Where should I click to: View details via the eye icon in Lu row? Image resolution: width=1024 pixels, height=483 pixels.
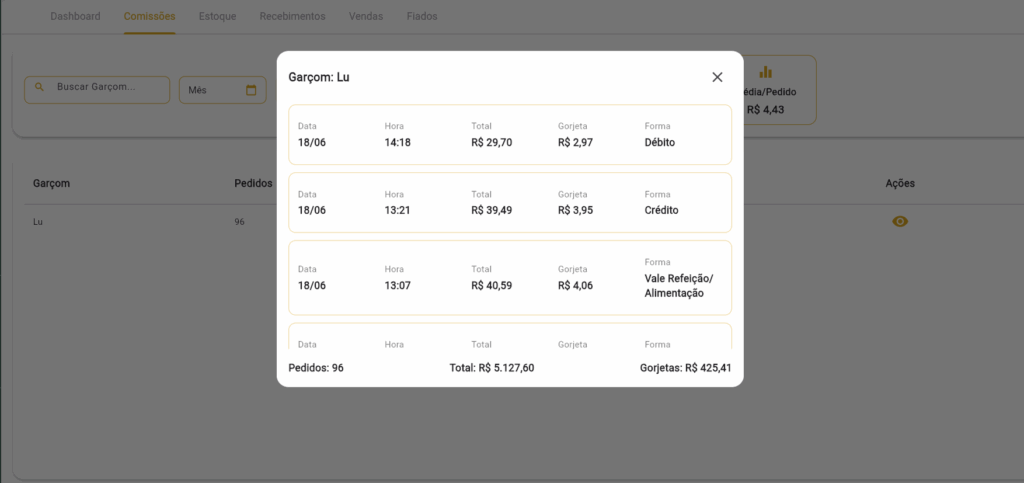pyautogui.click(x=900, y=221)
